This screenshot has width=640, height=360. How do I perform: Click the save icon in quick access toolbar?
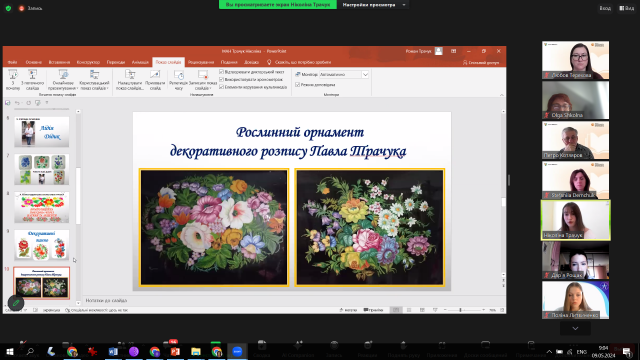pos(7,103)
